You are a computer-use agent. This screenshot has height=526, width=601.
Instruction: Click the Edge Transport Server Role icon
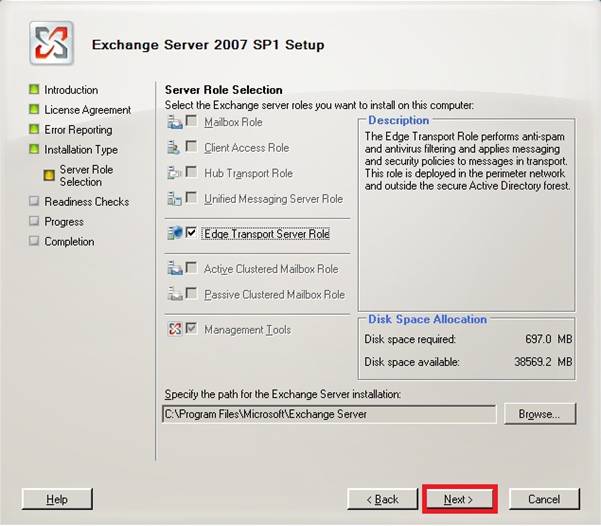pos(175,233)
